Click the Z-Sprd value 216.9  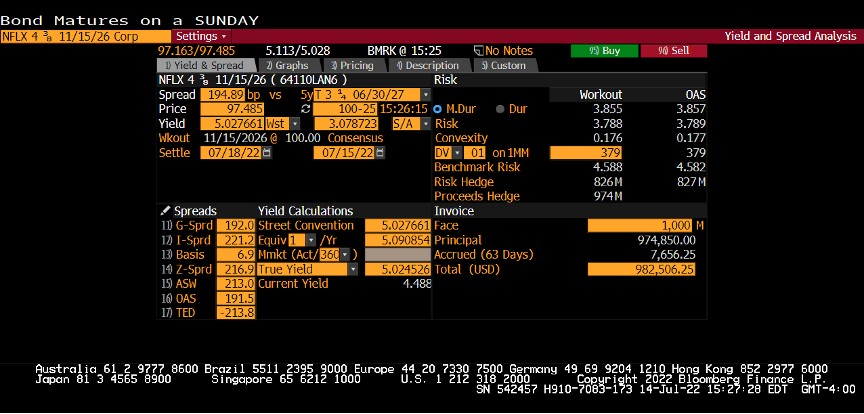236,269
